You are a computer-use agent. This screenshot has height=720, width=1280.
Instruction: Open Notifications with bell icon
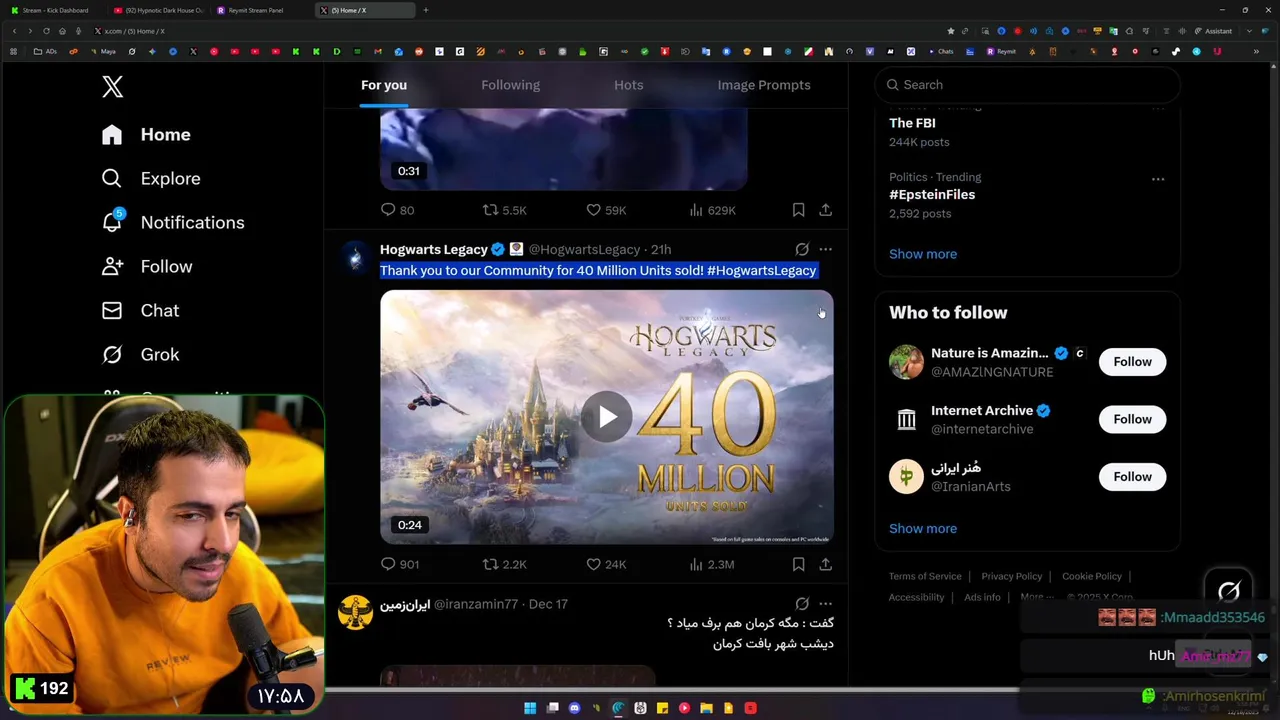[x=173, y=222]
